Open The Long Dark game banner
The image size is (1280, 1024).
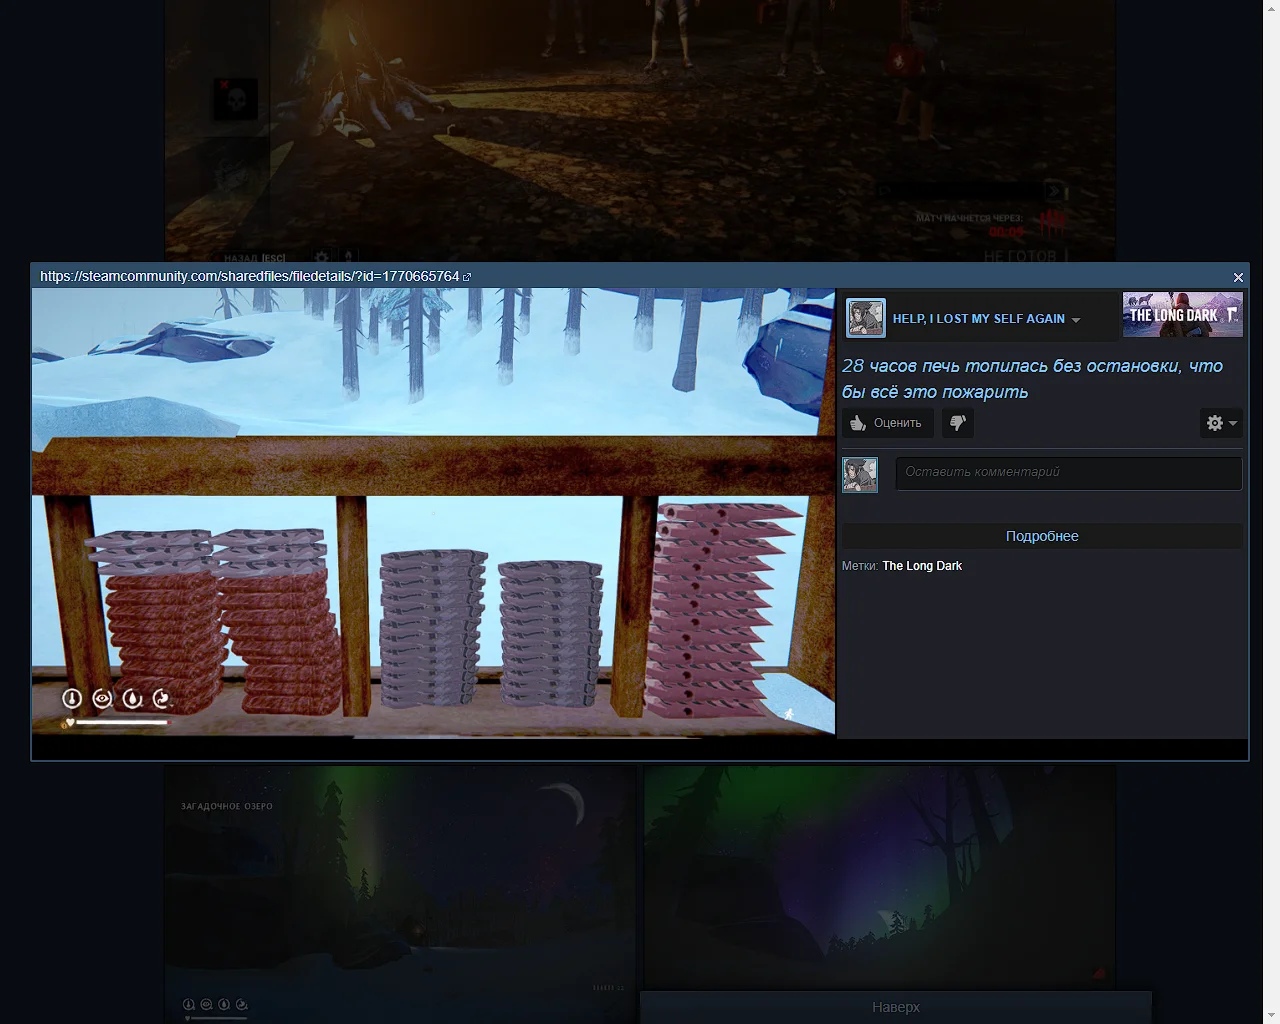(1182, 314)
